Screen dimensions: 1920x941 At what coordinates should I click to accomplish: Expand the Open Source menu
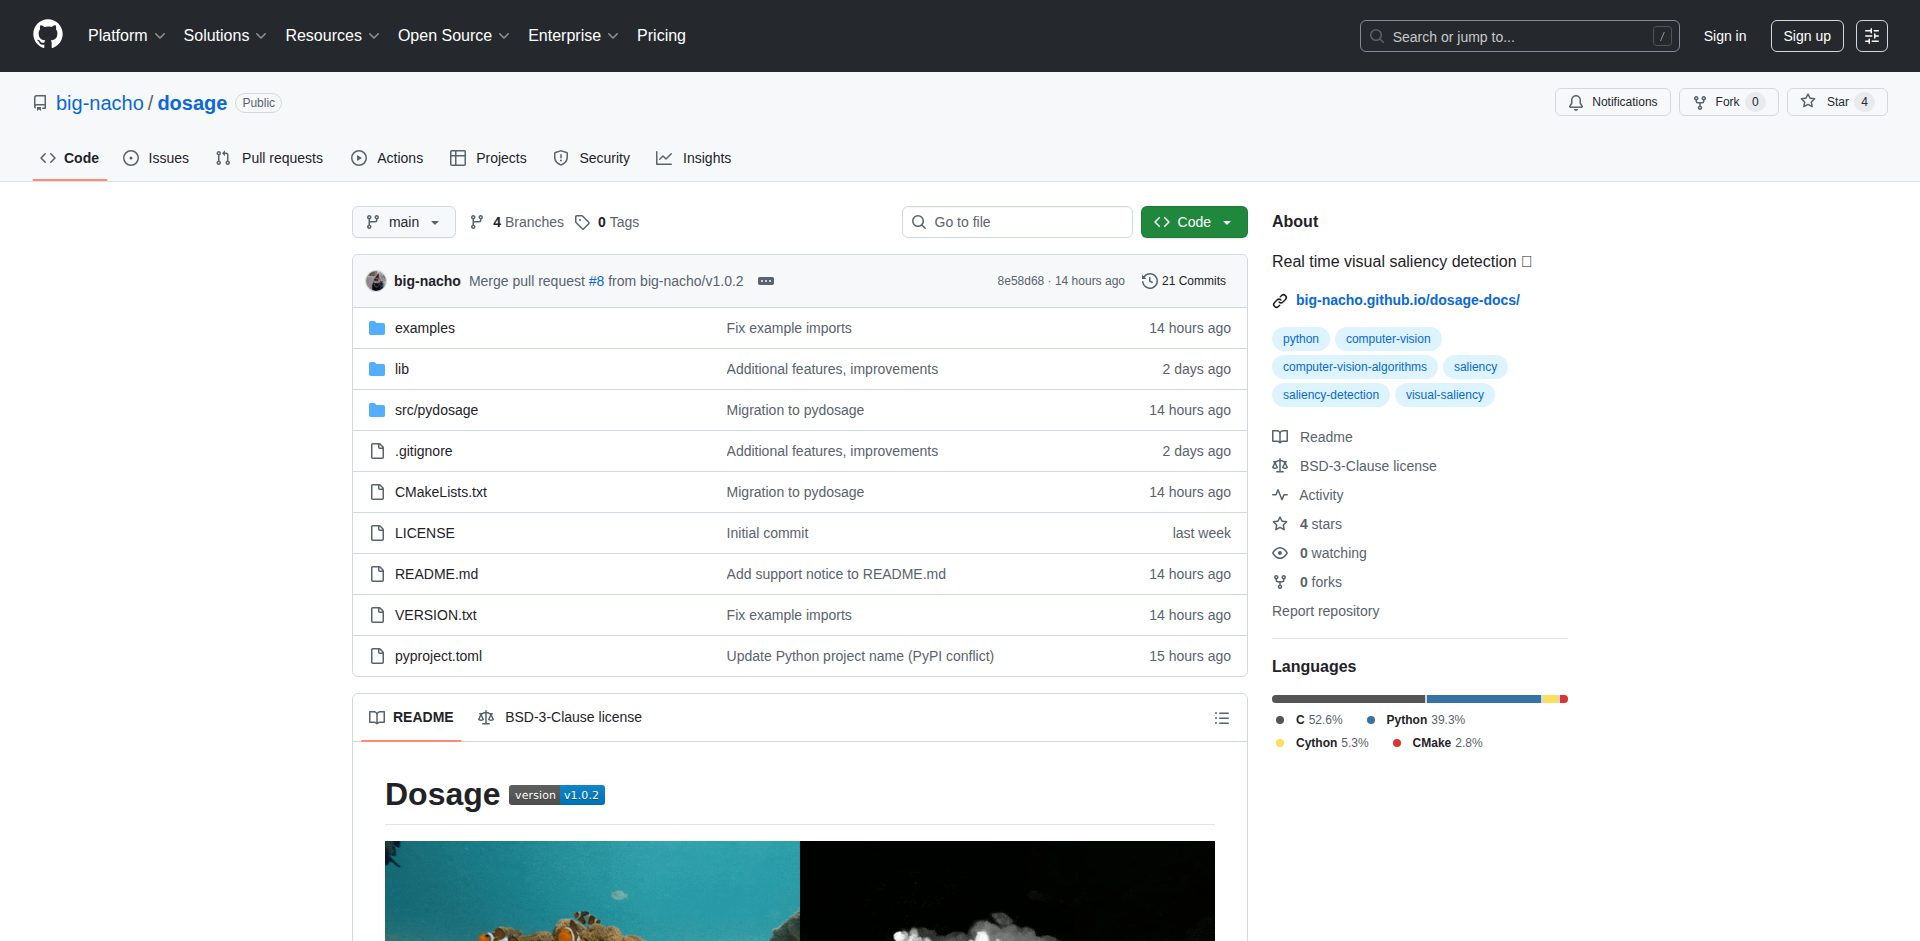click(x=453, y=35)
